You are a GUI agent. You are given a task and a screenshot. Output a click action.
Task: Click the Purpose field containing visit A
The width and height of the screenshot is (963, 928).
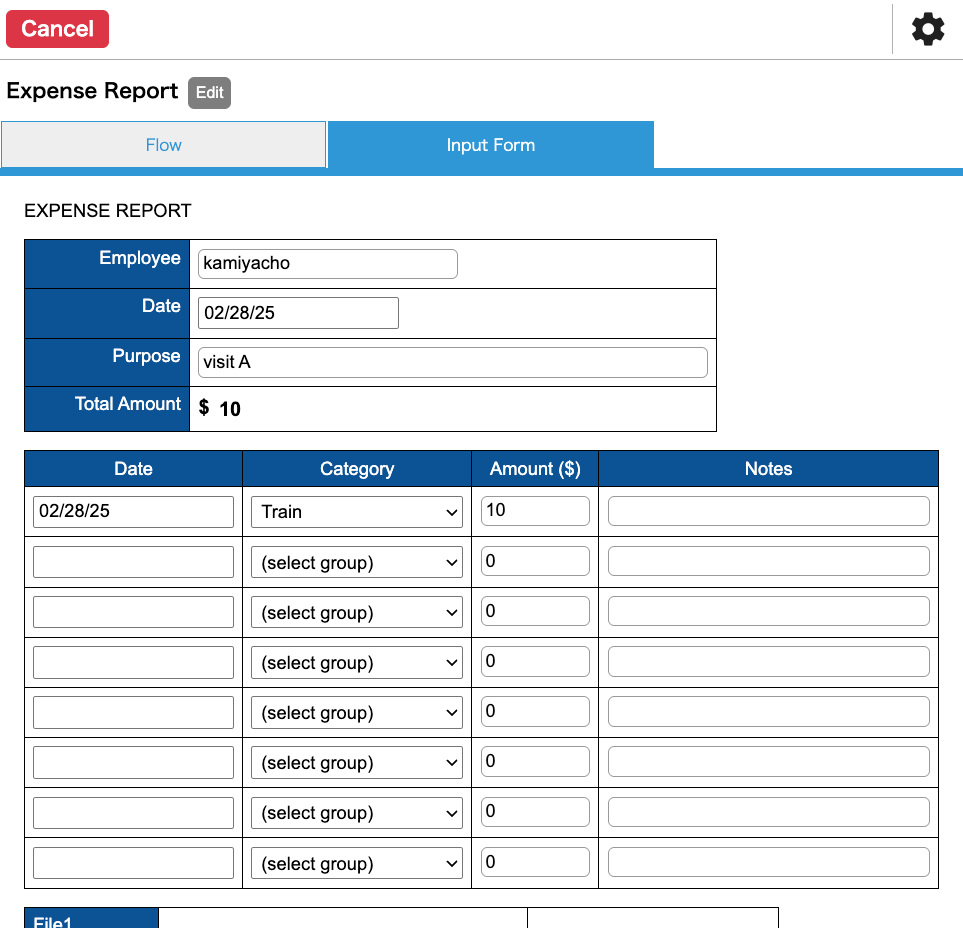[453, 362]
